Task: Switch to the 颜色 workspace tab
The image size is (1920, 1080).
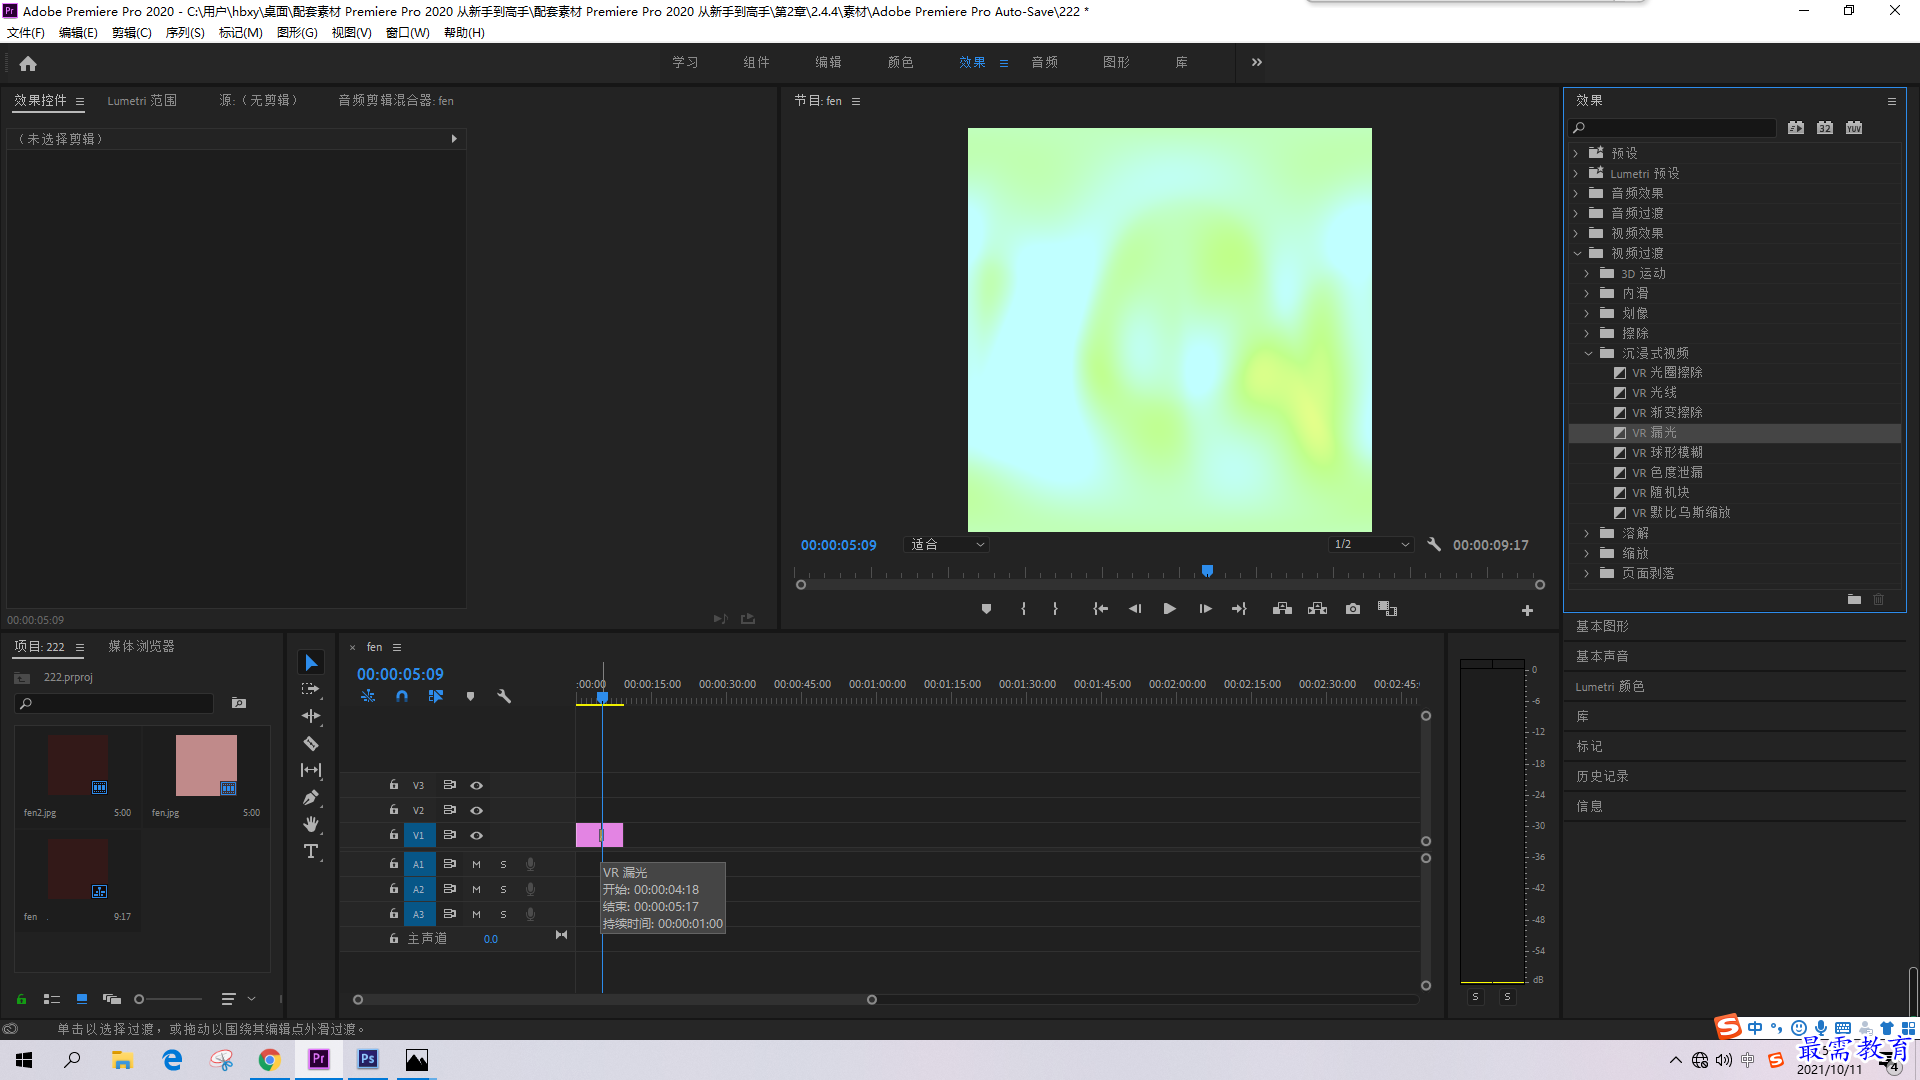Action: coord(900,62)
